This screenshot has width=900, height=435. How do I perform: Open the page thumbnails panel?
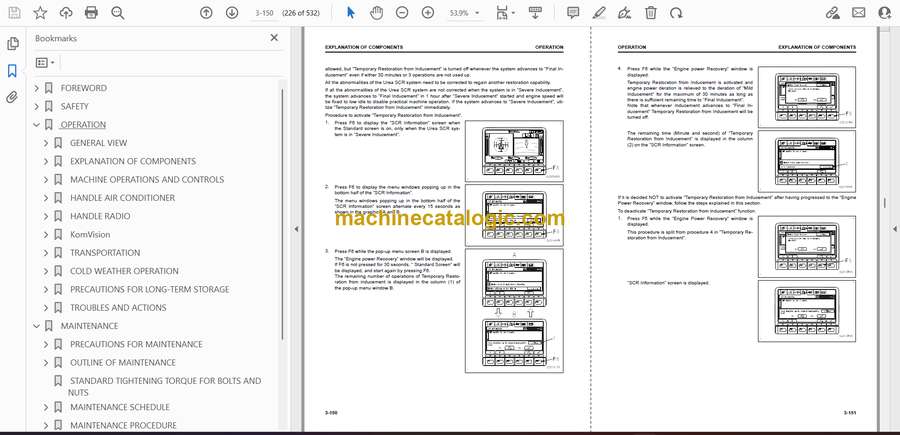click(x=12, y=44)
